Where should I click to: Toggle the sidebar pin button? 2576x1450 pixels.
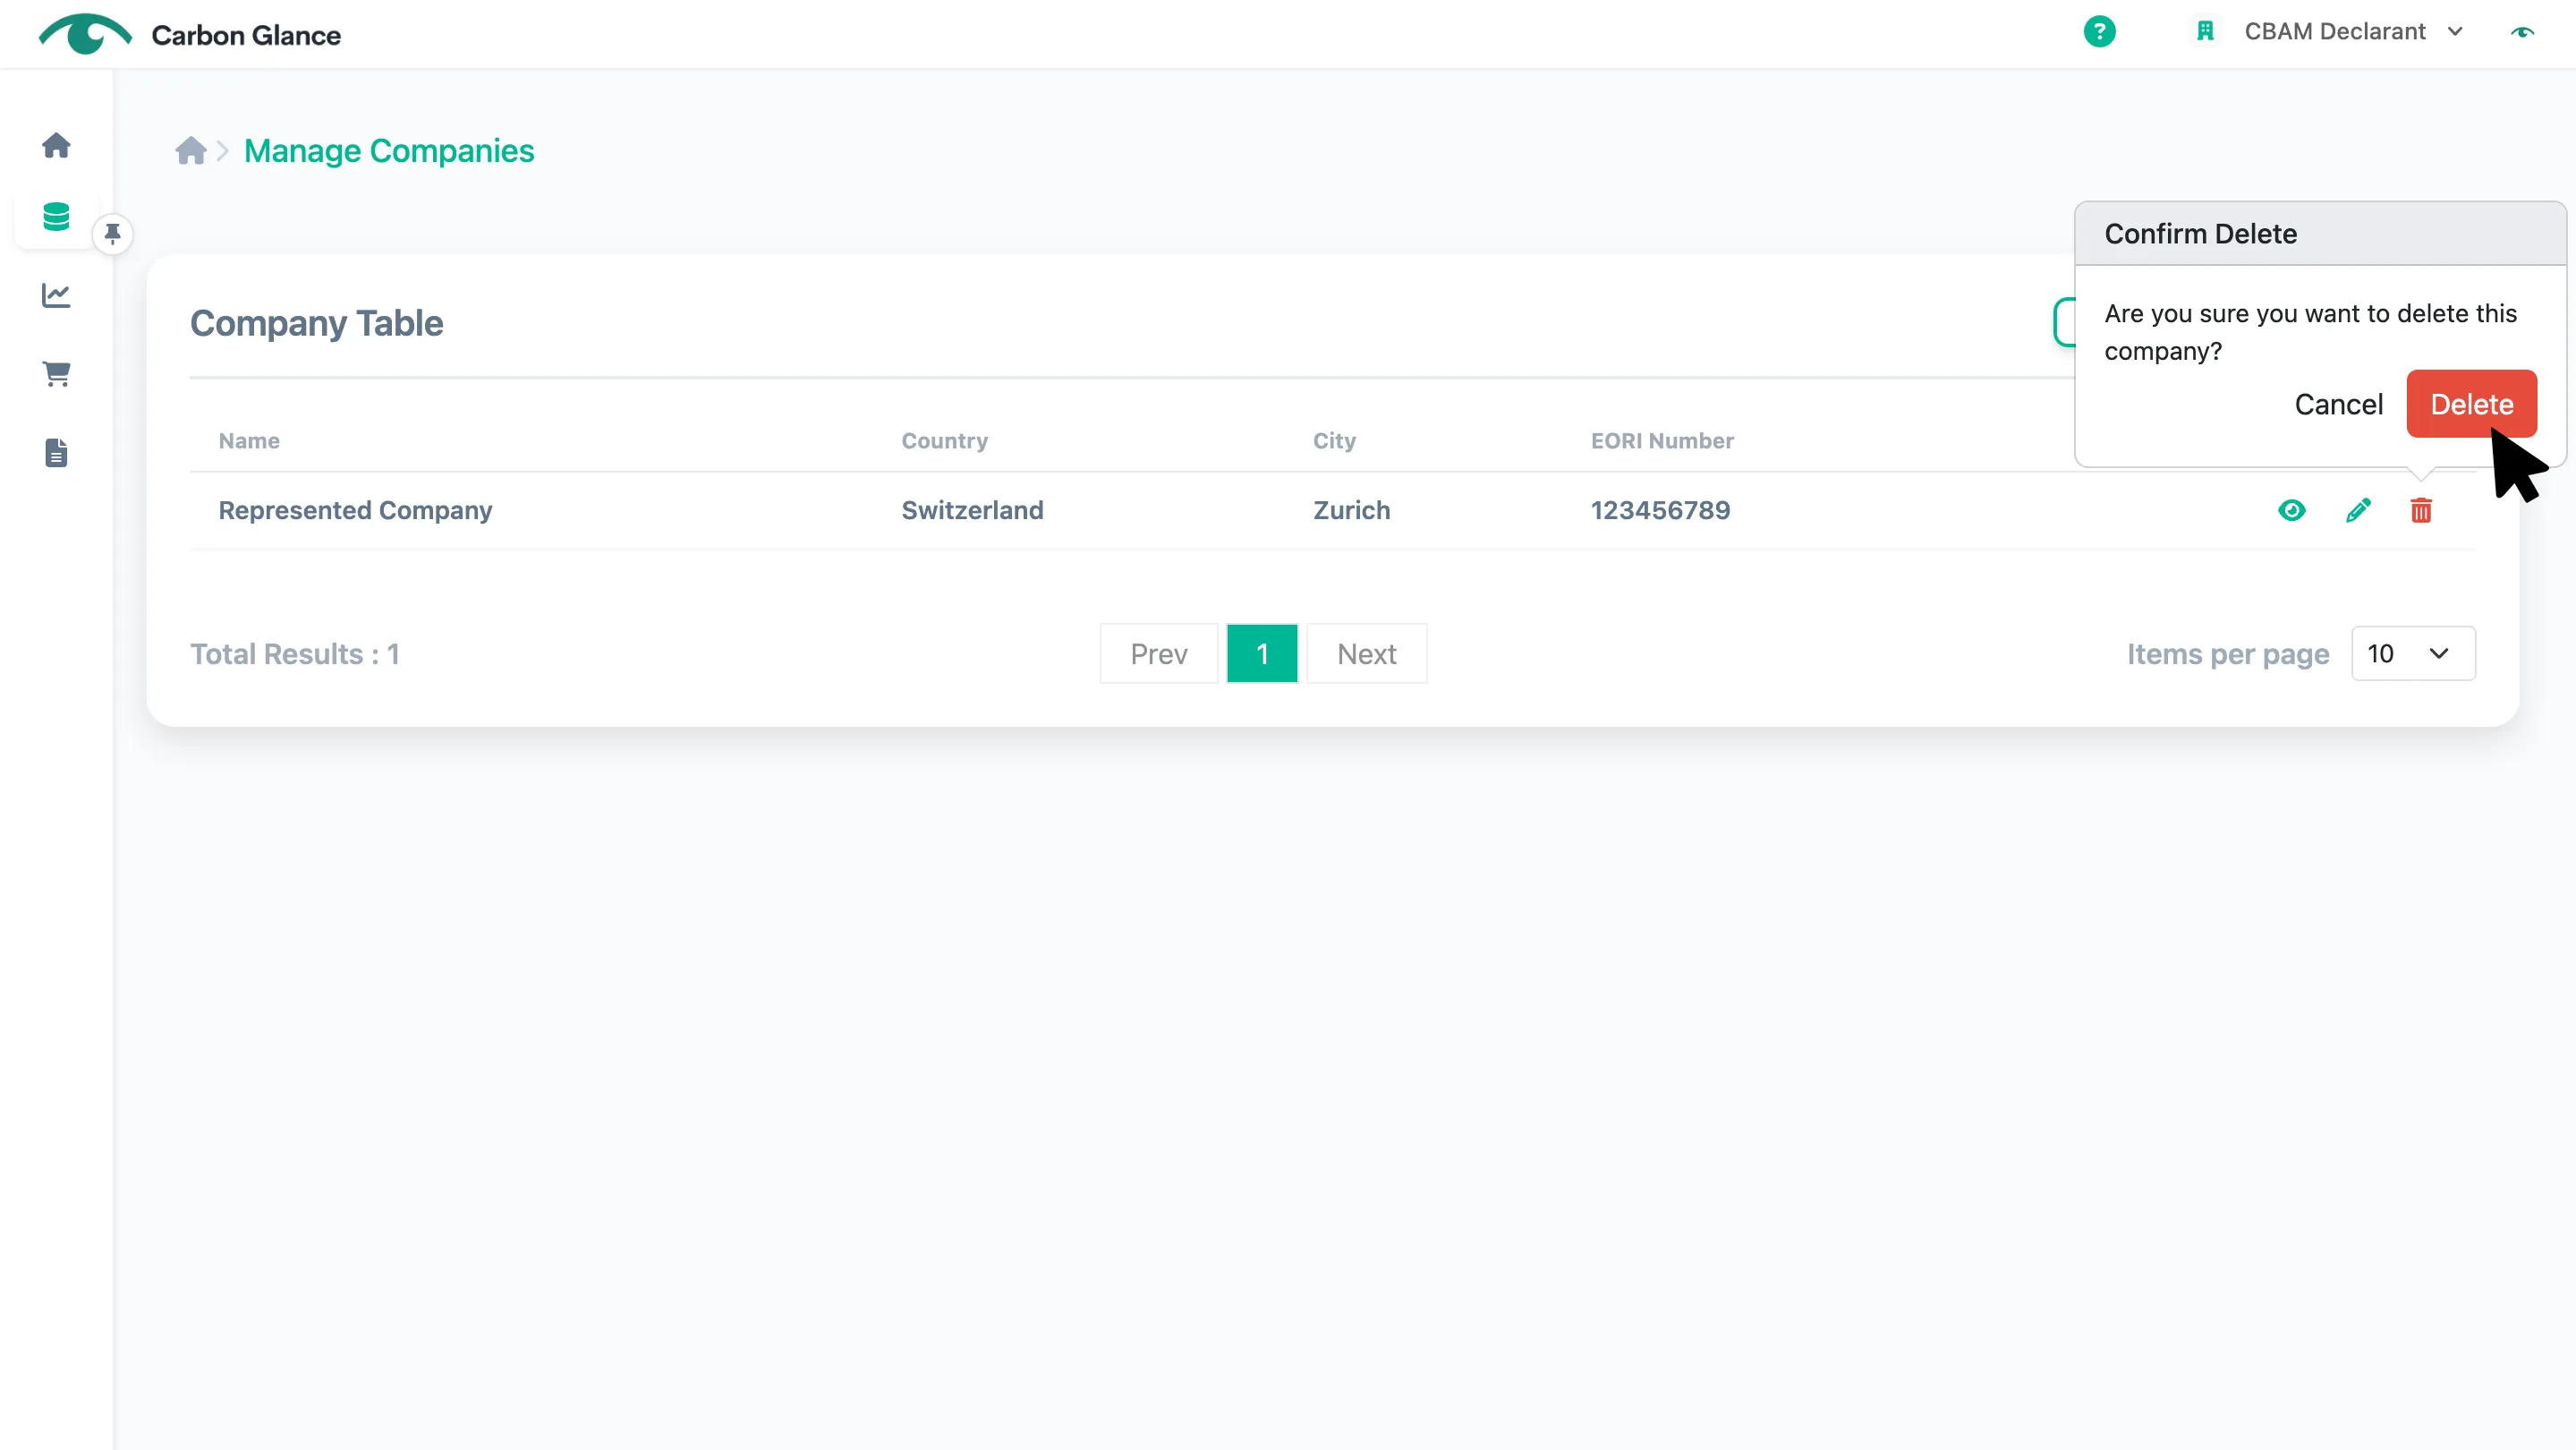[112, 234]
